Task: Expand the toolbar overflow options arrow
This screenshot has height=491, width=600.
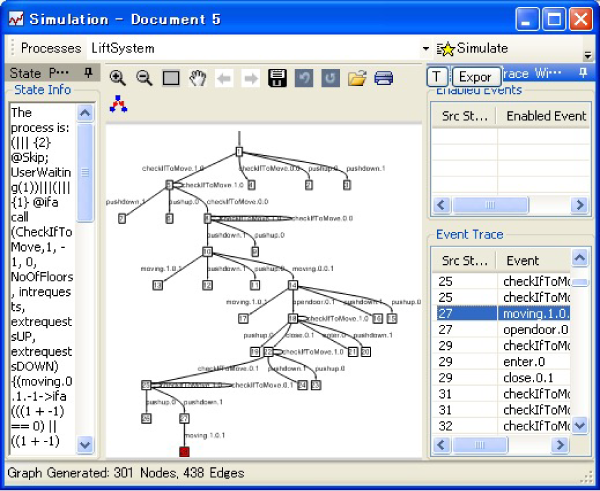Action: (588, 55)
